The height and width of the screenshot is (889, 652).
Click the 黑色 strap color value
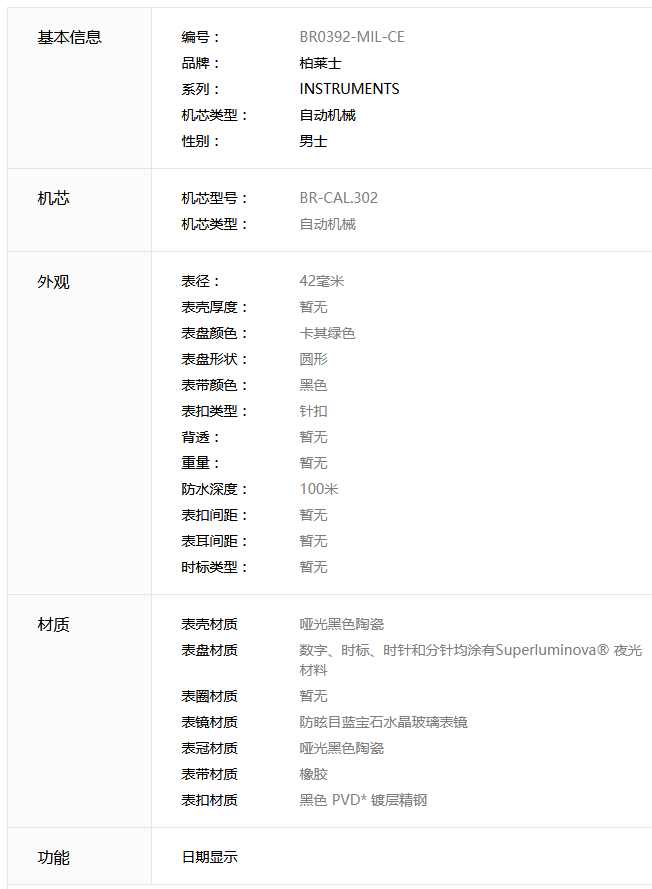pyautogui.click(x=314, y=385)
